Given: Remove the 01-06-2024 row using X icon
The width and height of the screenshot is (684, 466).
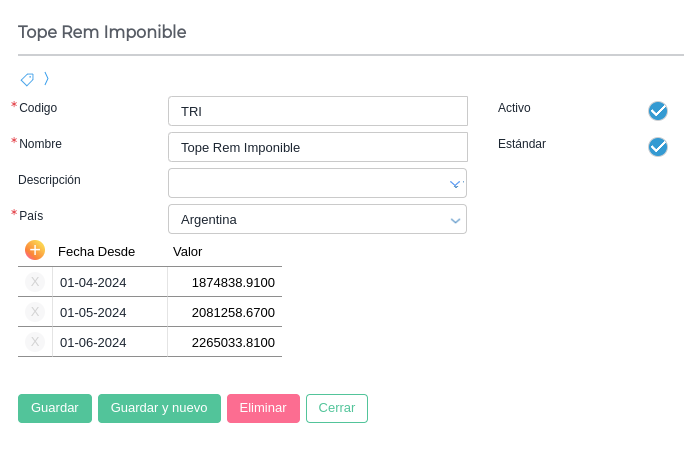Looking at the screenshot, I should click(x=35, y=342).
